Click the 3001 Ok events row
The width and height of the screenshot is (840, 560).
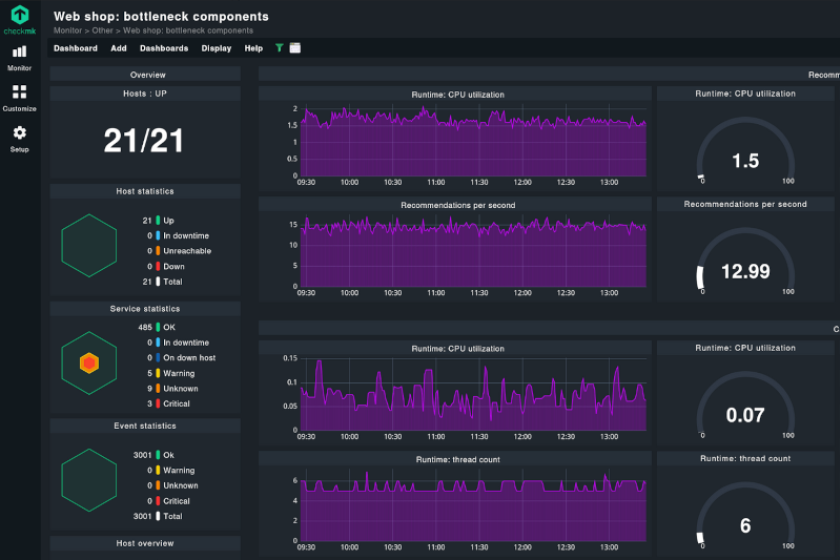point(154,455)
